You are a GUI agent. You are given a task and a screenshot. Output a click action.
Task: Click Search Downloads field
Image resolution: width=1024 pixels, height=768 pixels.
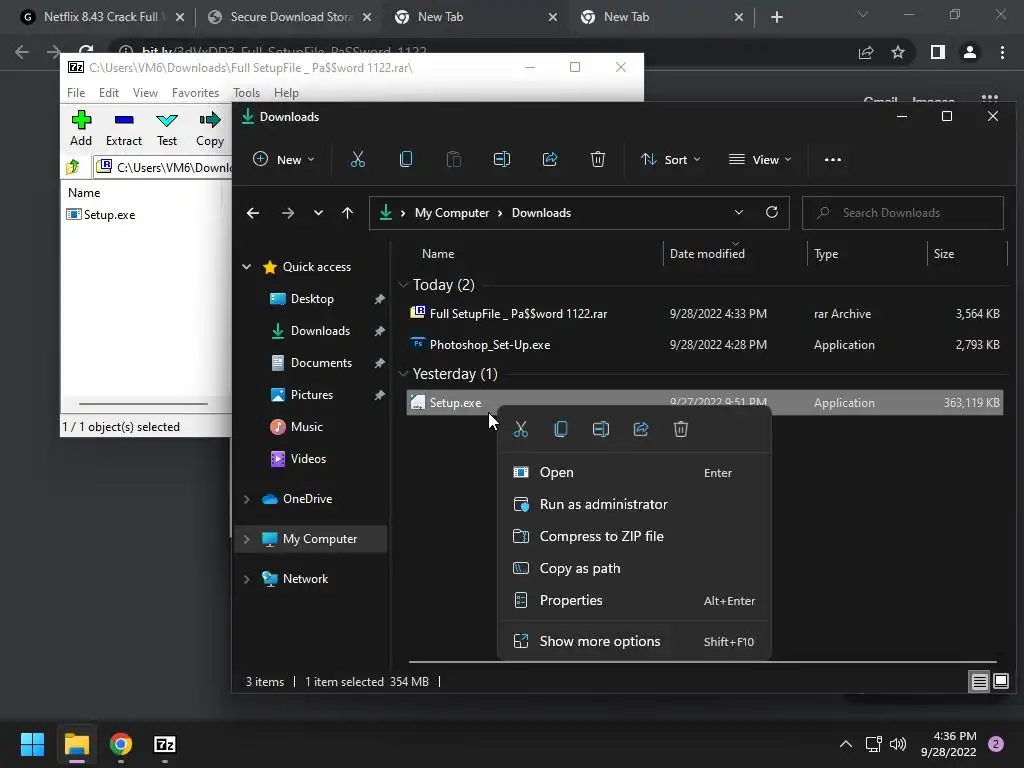click(903, 213)
